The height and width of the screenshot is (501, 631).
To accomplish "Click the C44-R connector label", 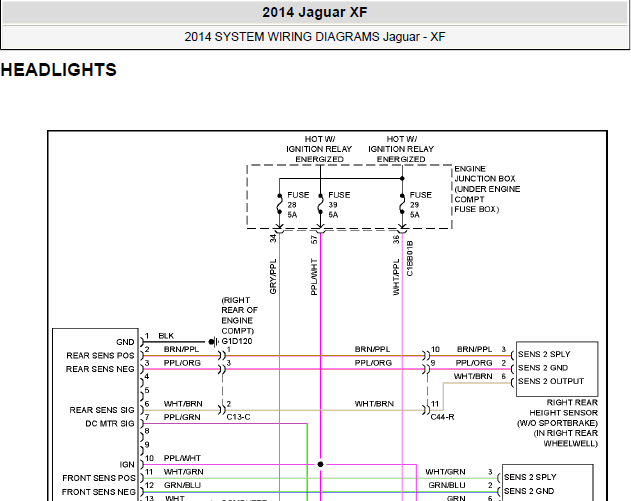I will pyautogui.click(x=442, y=417).
